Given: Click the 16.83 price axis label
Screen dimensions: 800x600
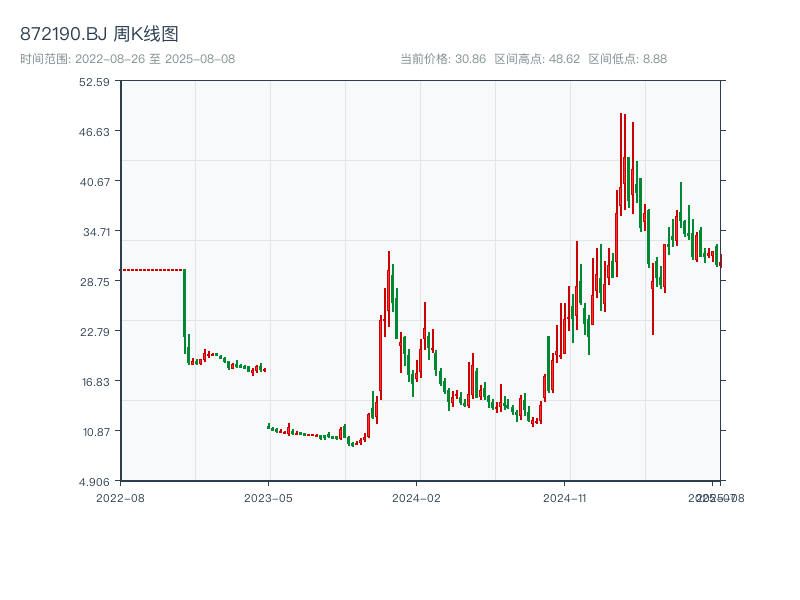Looking at the screenshot, I should [x=94, y=382].
